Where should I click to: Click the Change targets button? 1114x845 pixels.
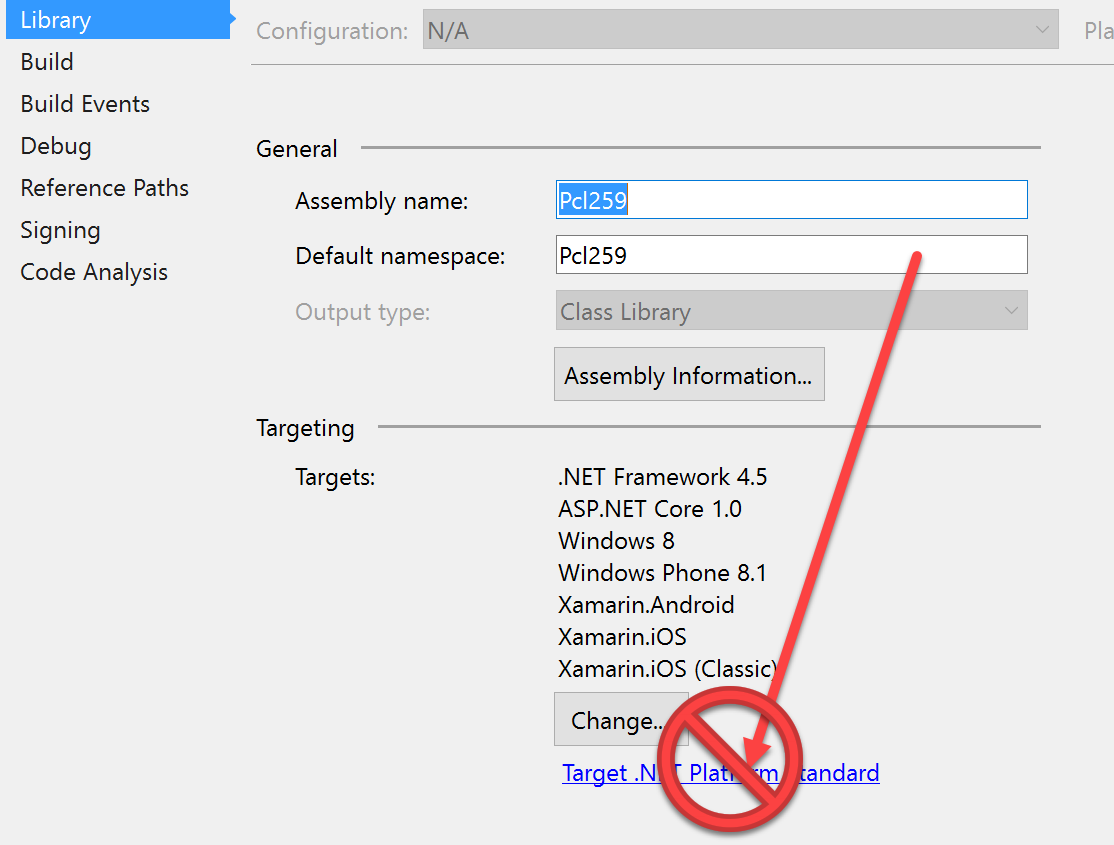[621, 719]
